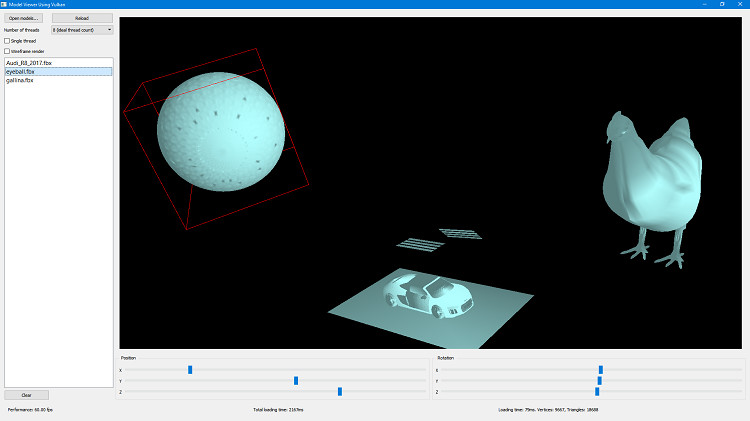Click the Rotation Z slider handle
750x421 pixels.
coord(597,392)
